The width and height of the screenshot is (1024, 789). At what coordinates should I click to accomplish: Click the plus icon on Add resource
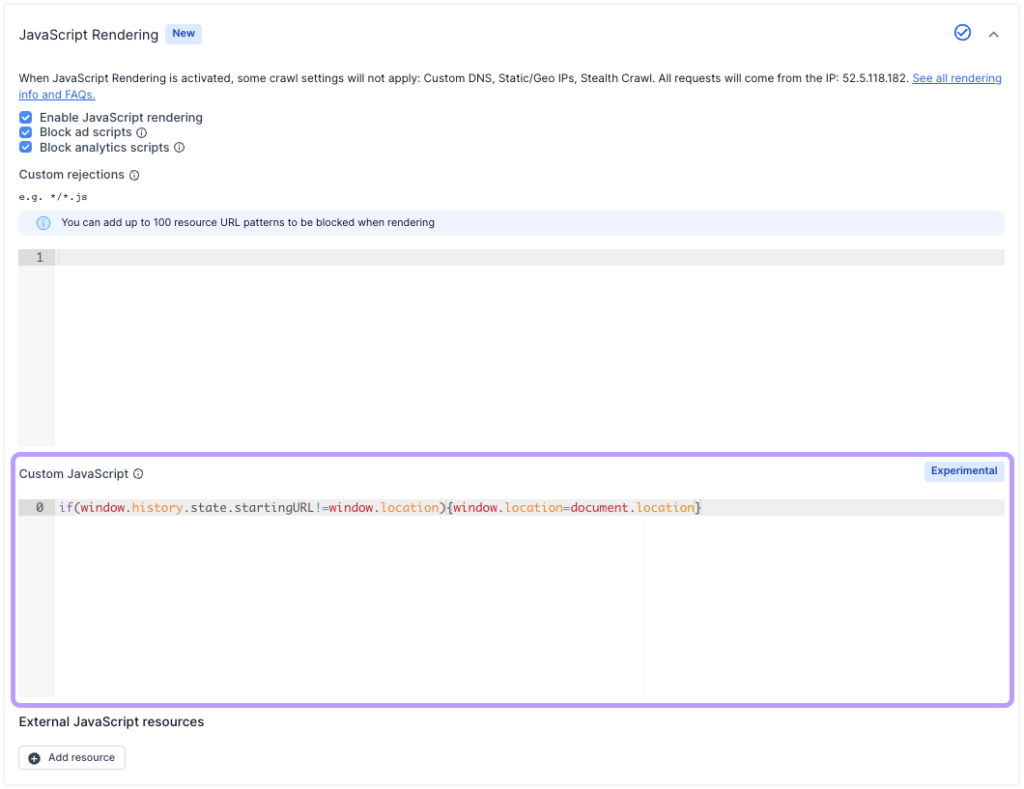(36, 757)
